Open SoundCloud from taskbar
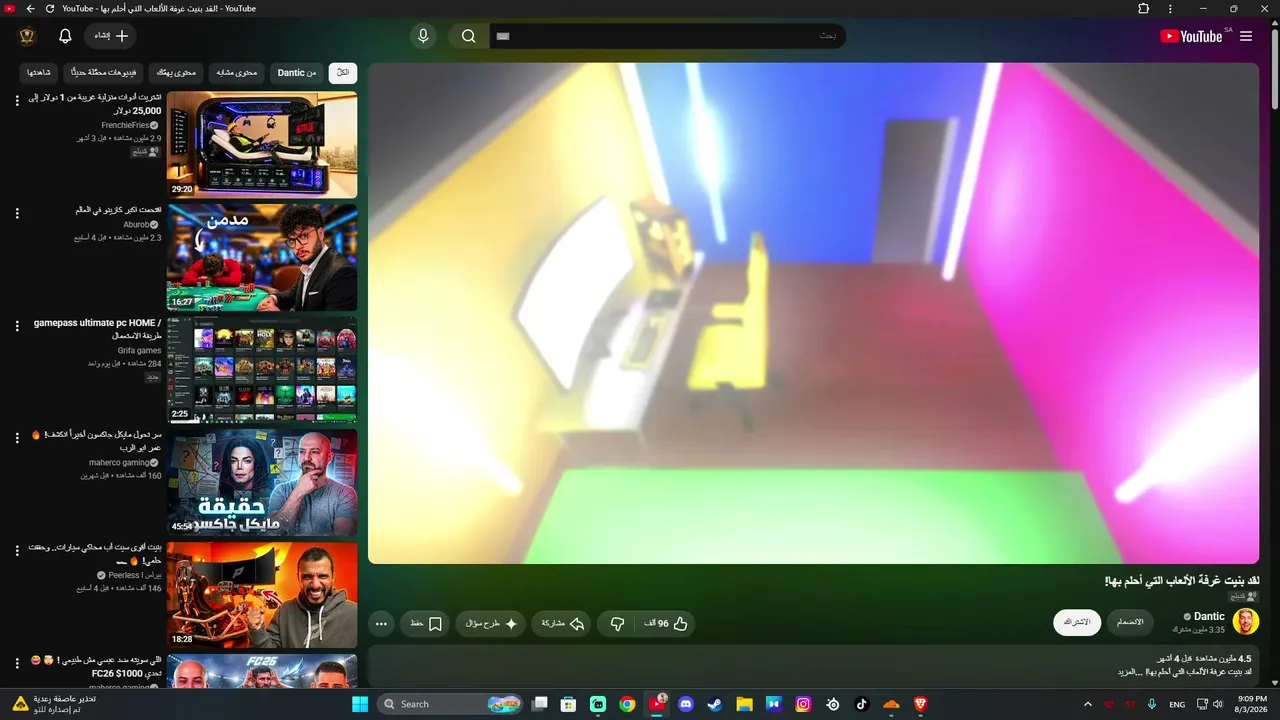Screen dimensions: 1280x720 click(891, 704)
